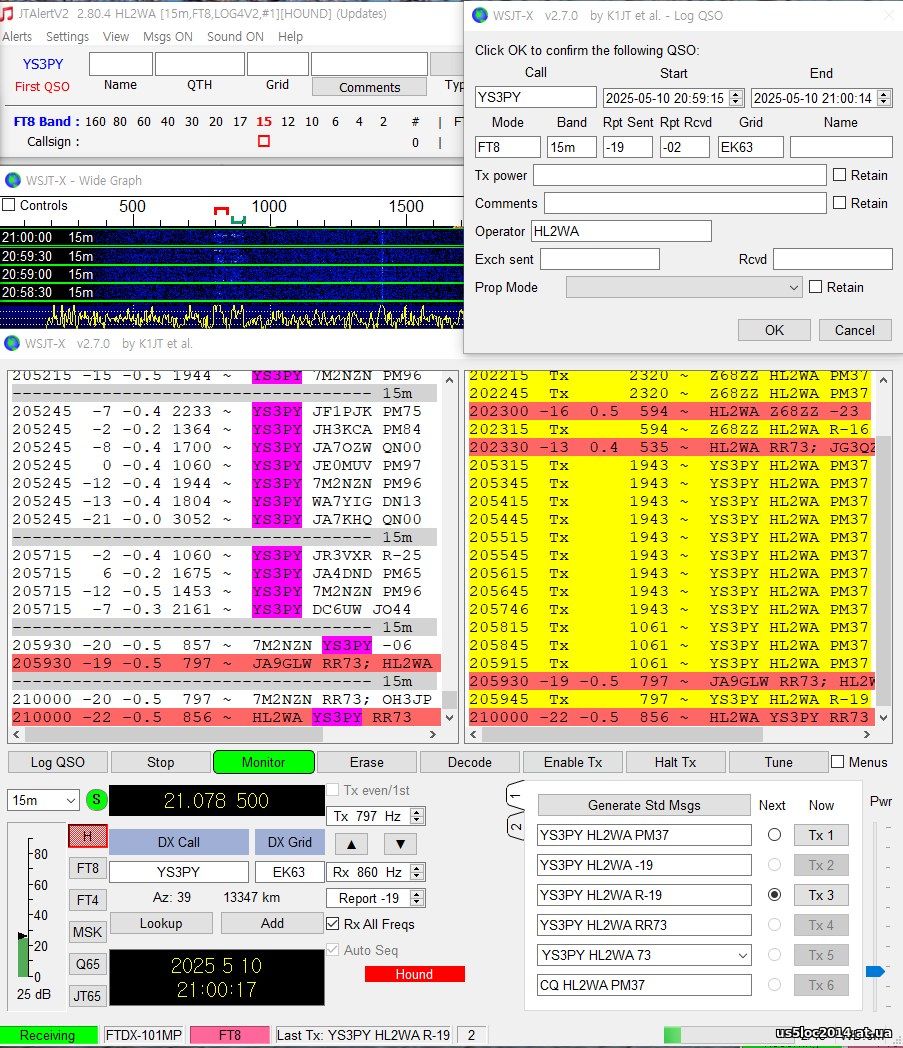Viewport: 903px width, 1048px height.
Task: Click the Tx 1 Now button
Action: [821, 835]
